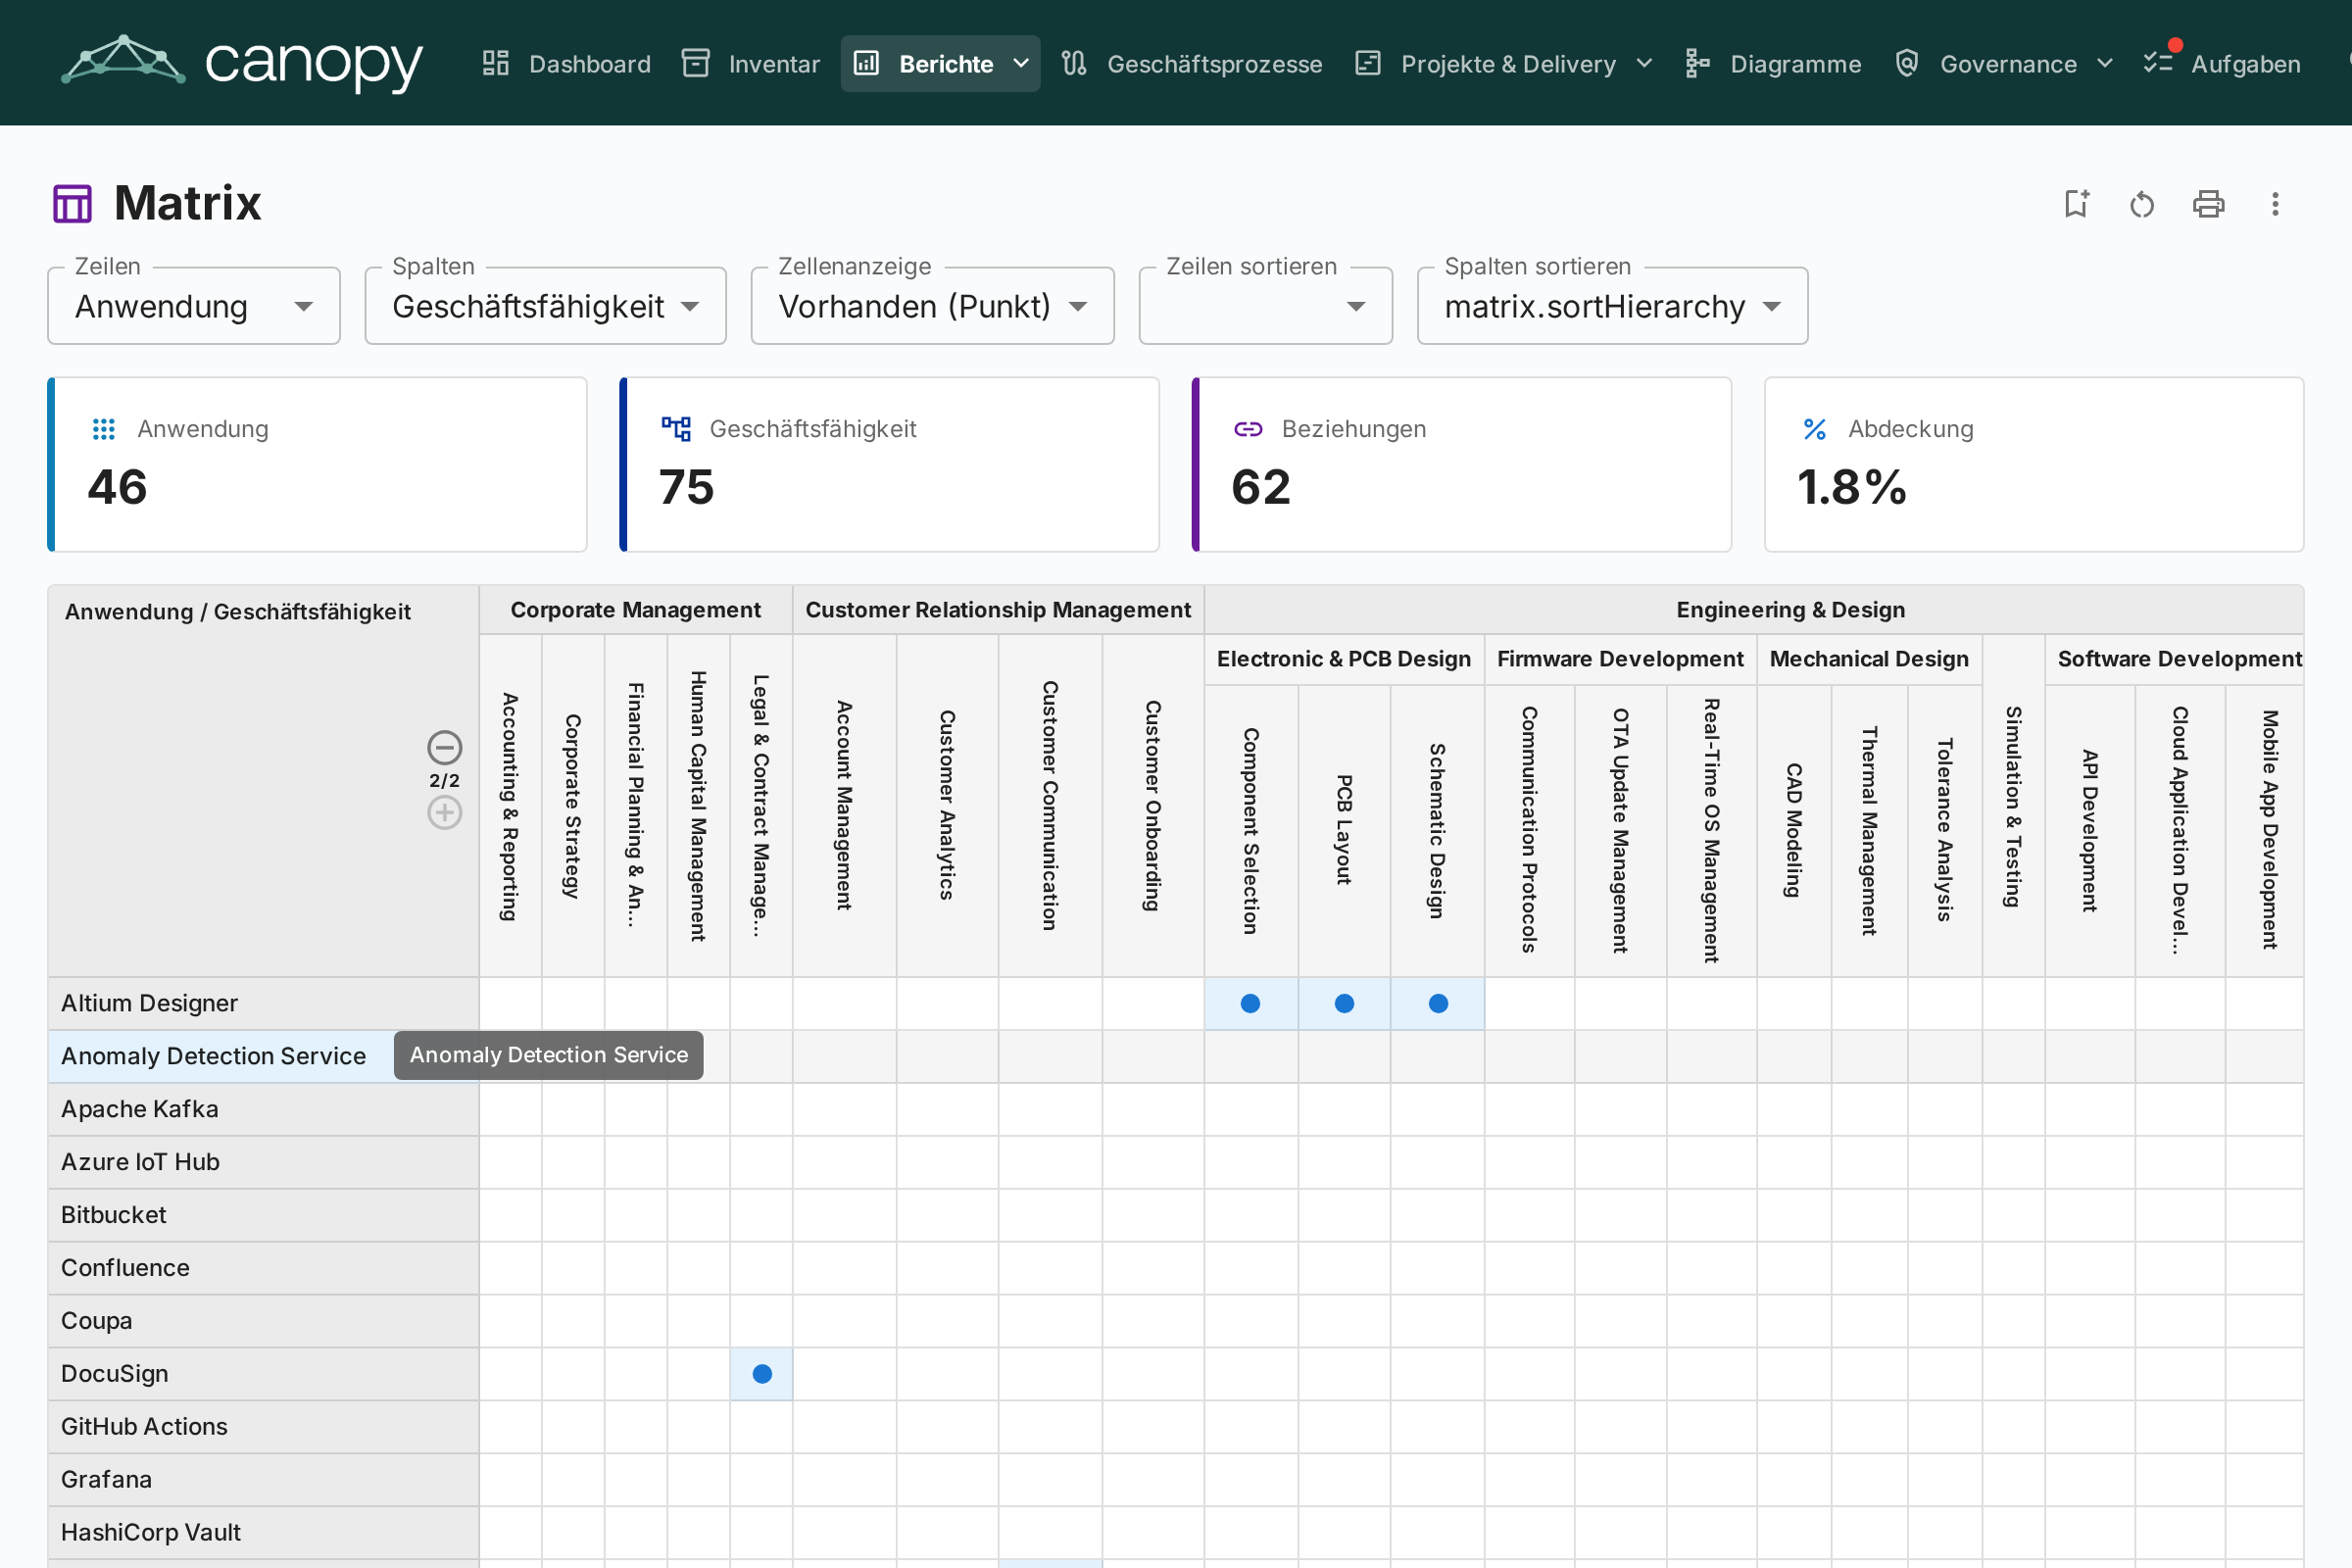Click the Anwendung count card
The image size is (2352, 1568).
317,465
